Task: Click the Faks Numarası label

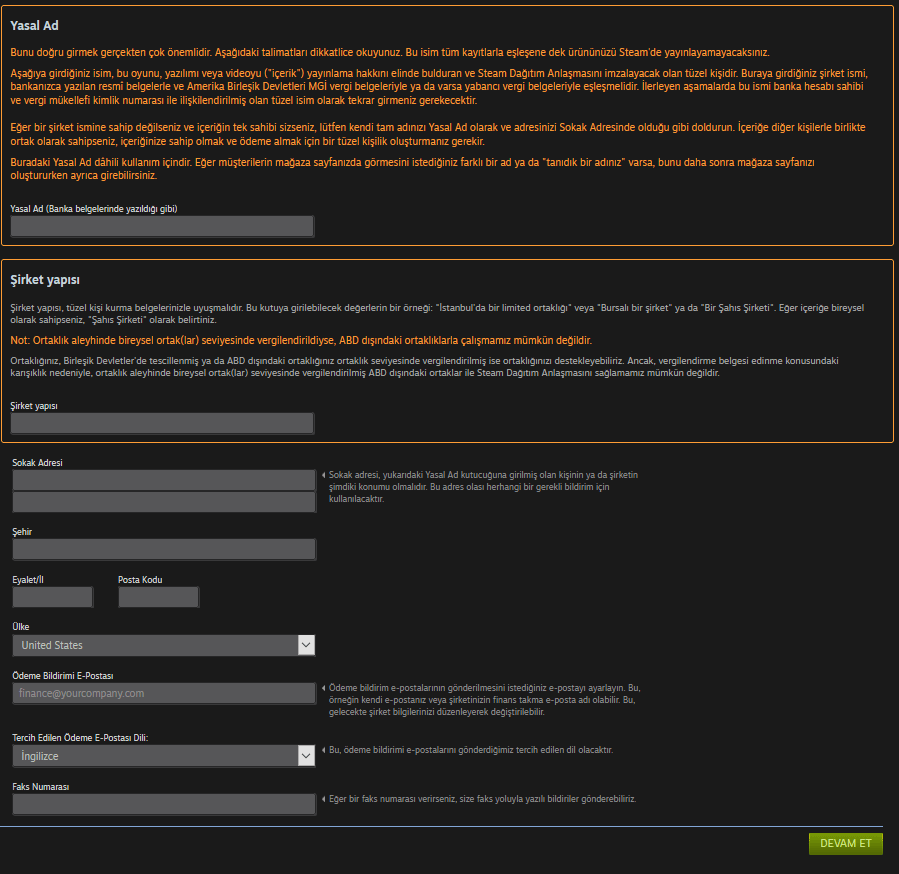Action: tap(41, 787)
